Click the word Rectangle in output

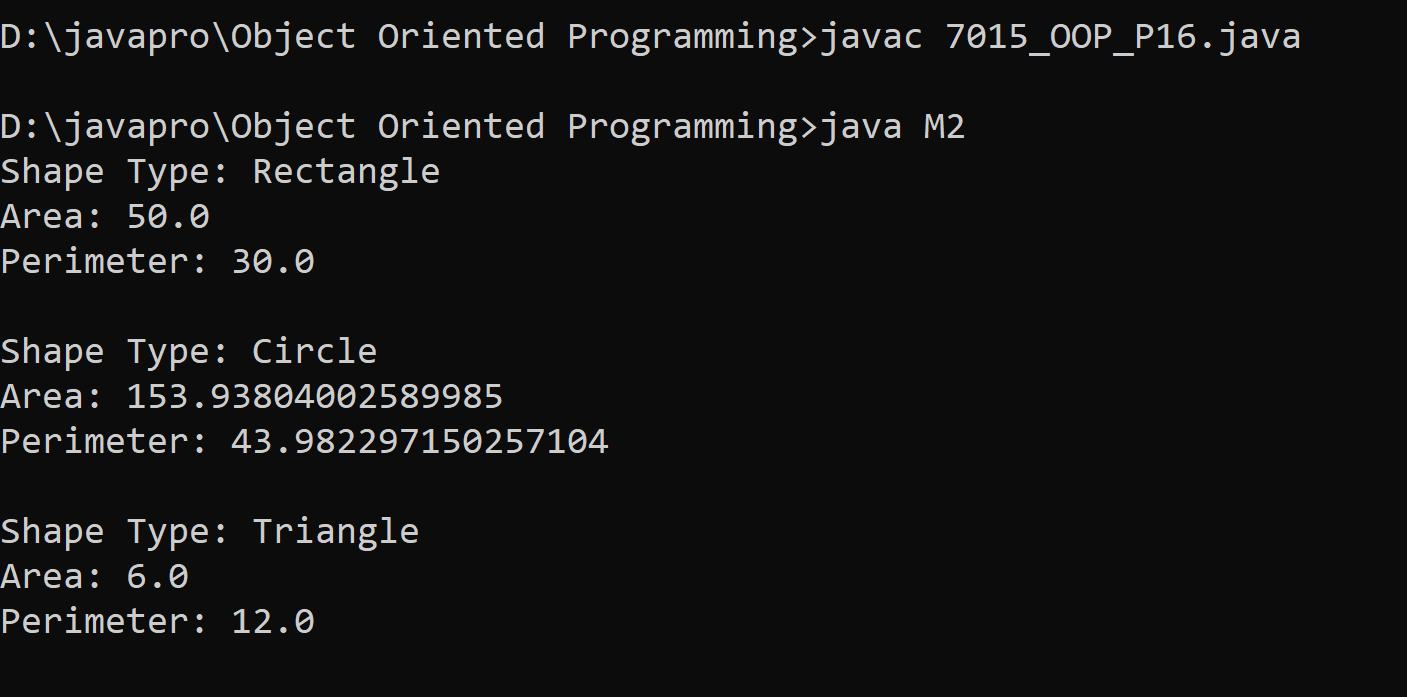346,172
